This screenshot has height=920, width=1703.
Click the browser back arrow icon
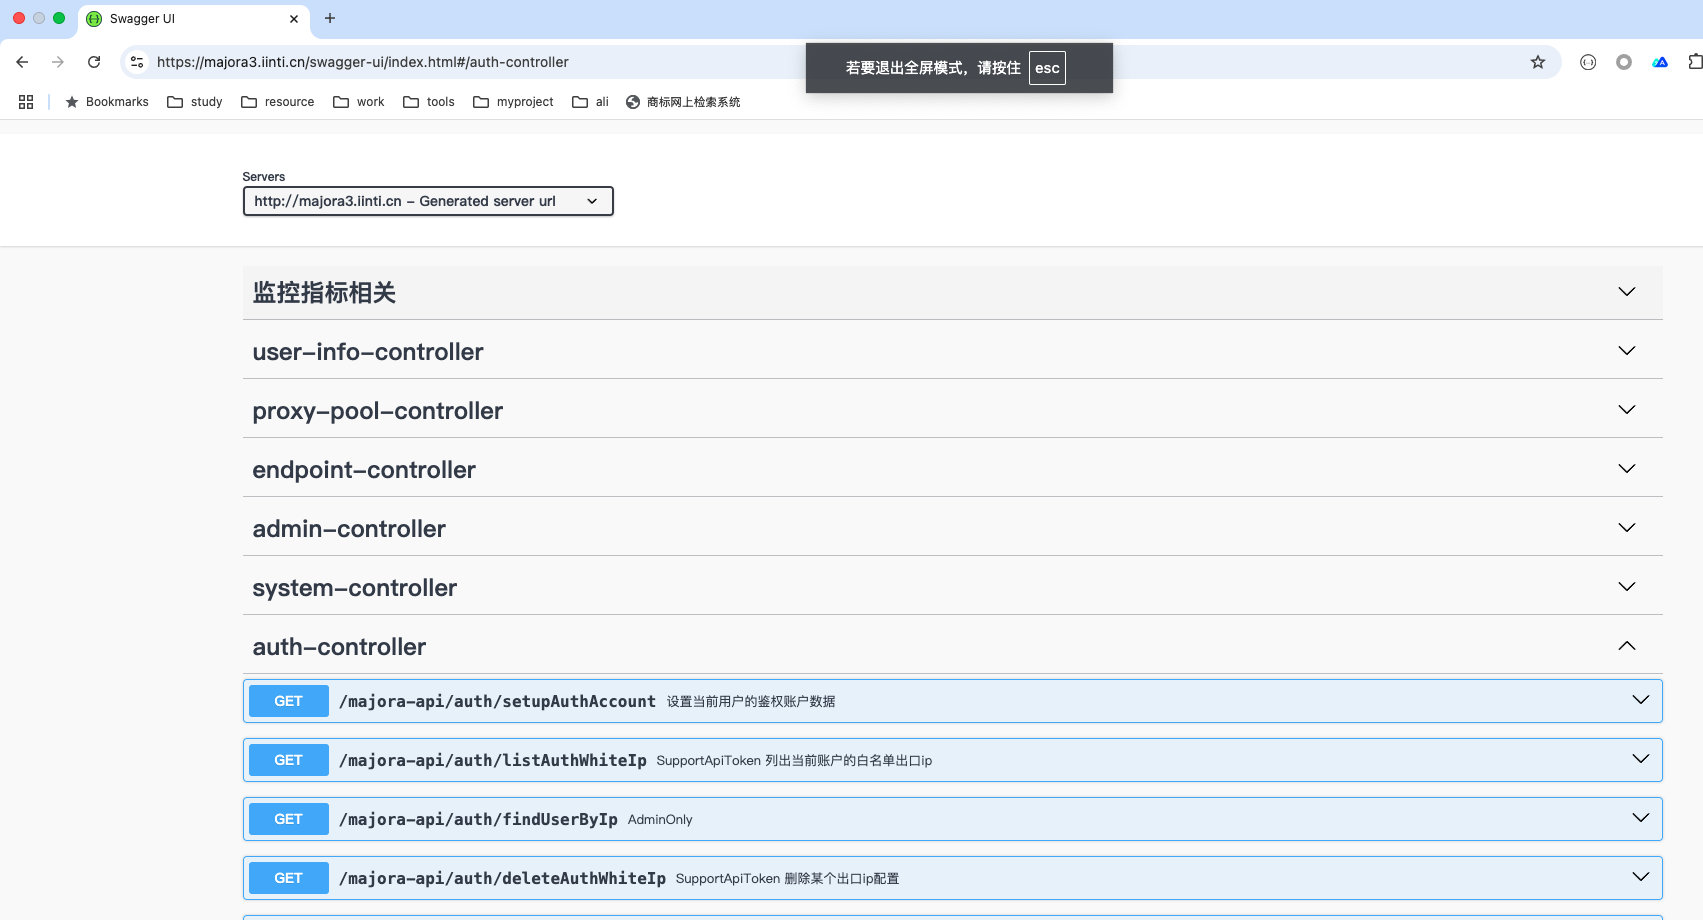[22, 62]
